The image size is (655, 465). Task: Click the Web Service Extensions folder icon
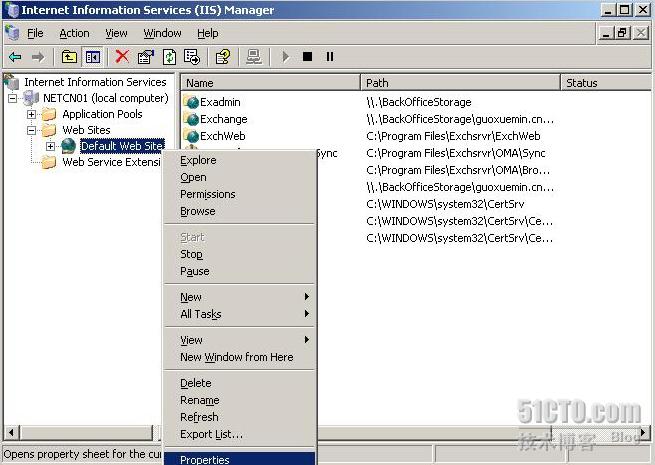pyautogui.click(x=49, y=162)
